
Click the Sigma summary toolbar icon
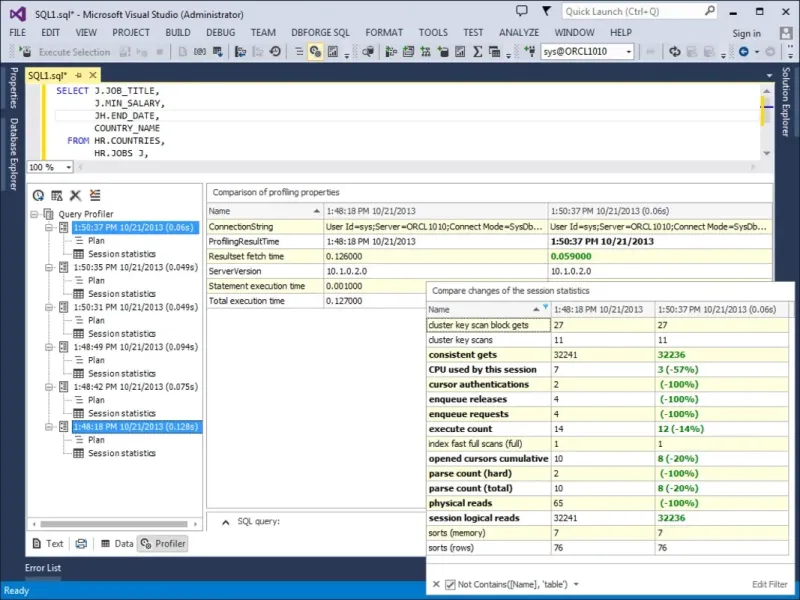pos(477,52)
